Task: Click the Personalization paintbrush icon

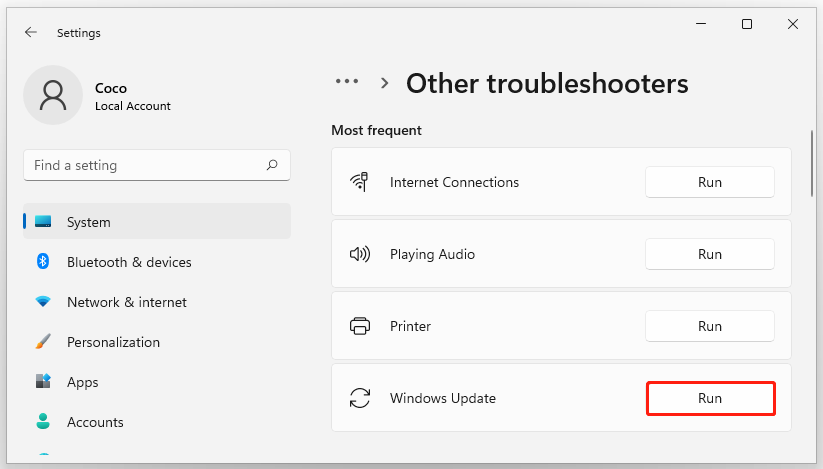Action: pyautogui.click(x=43, y=342)
